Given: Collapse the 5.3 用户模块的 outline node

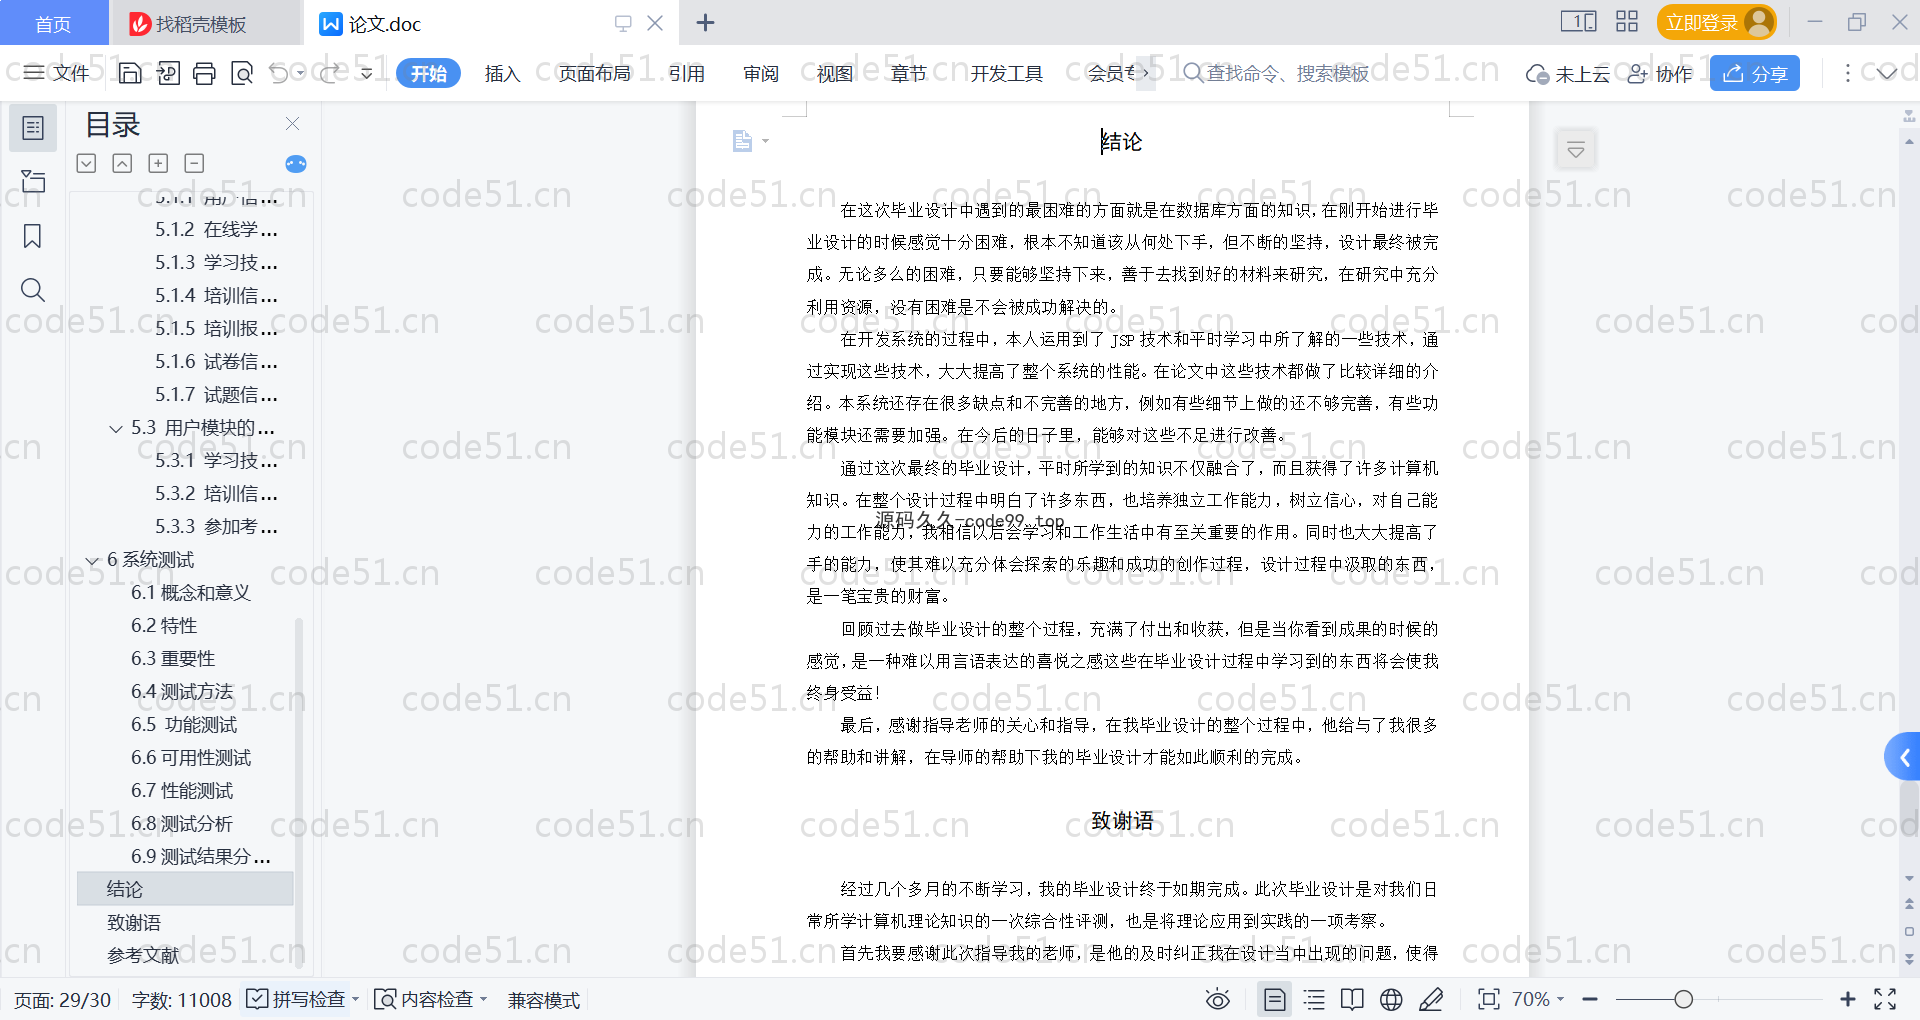Looking at the screenshot, I should tap(116, 429).
